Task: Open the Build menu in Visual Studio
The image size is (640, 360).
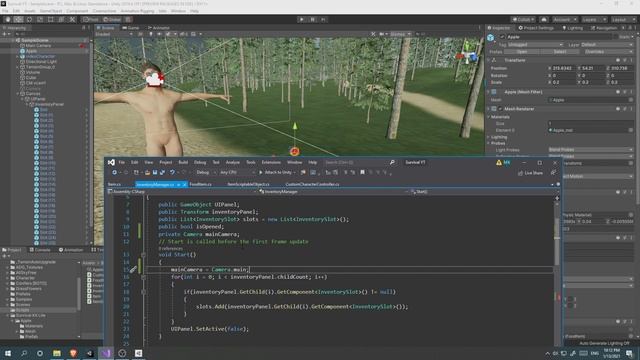Action: click(183, 162)
